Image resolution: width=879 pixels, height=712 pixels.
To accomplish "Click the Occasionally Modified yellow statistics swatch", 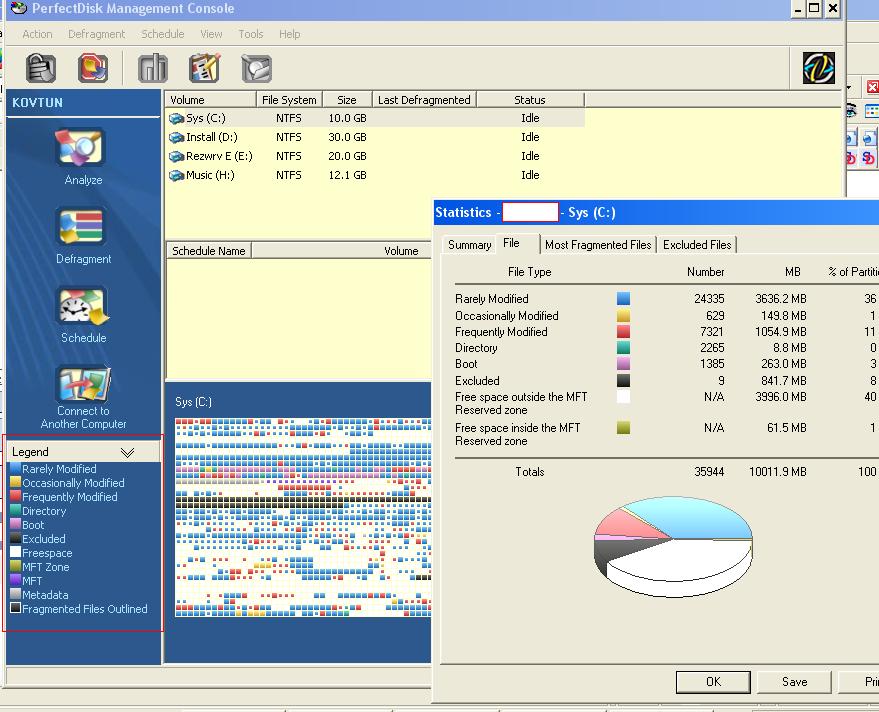I will coord(623,315).
